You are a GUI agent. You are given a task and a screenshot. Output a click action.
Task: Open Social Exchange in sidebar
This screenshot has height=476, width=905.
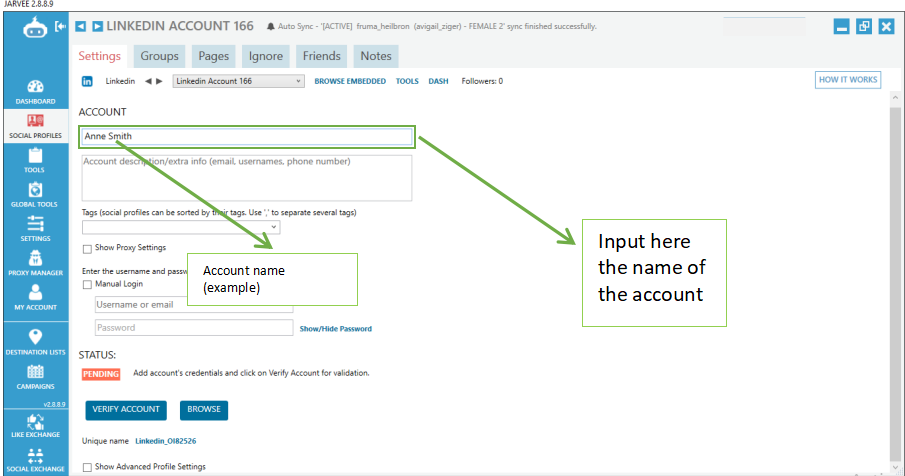(x=35, y=460)
